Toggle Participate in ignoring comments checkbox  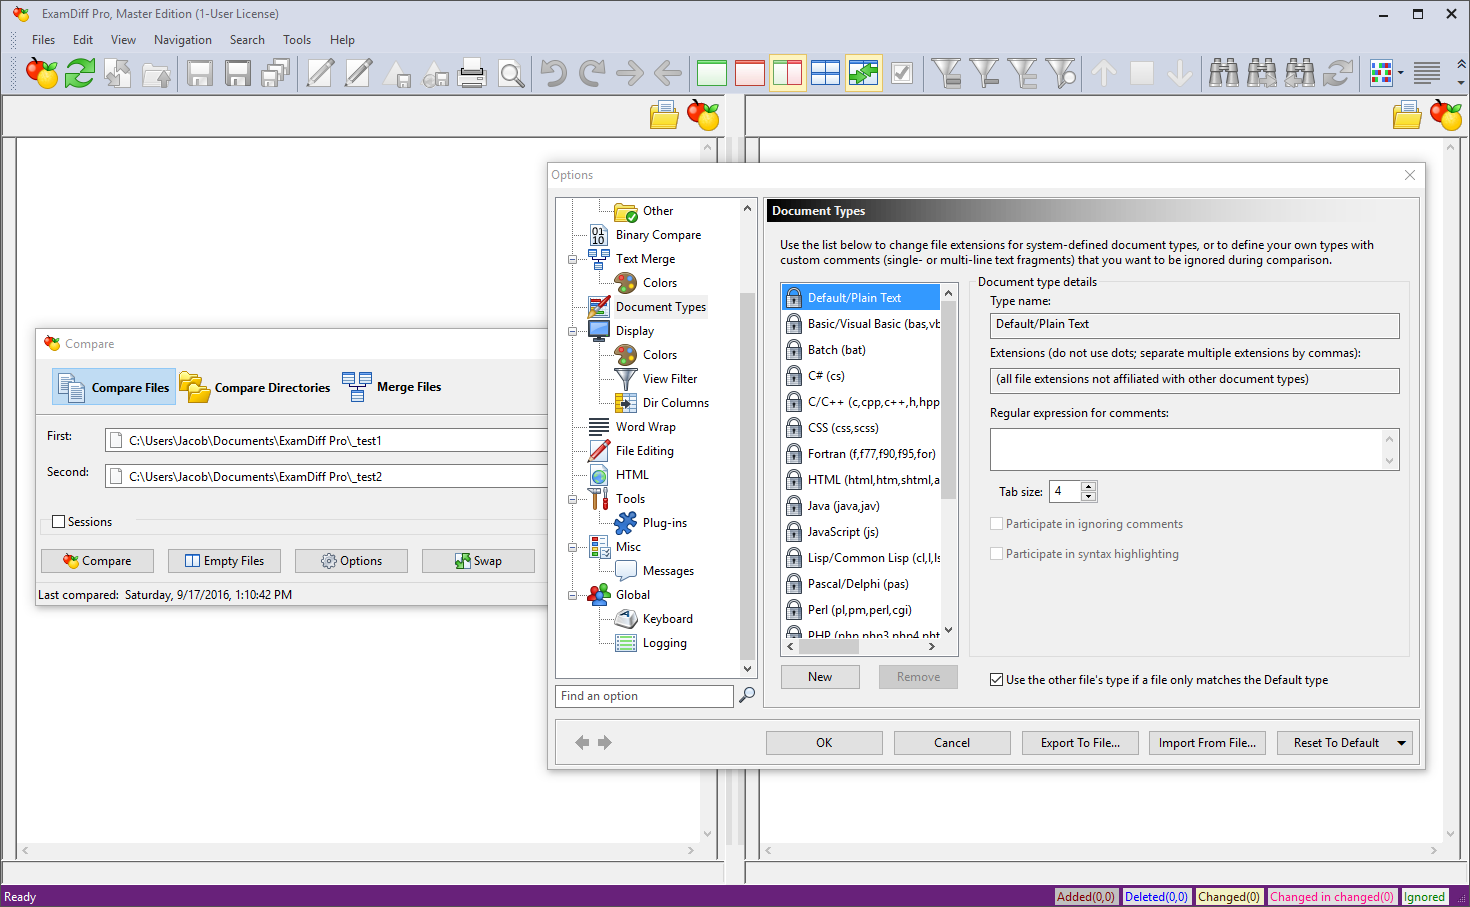click(x=996, y=524)
